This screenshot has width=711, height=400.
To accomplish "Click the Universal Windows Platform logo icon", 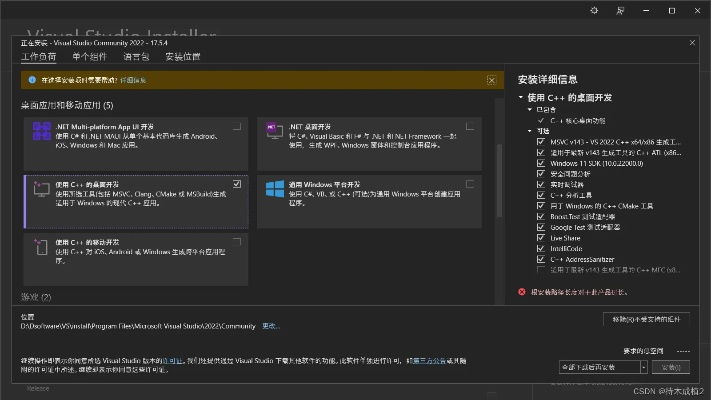I will (x=275, y=187).
